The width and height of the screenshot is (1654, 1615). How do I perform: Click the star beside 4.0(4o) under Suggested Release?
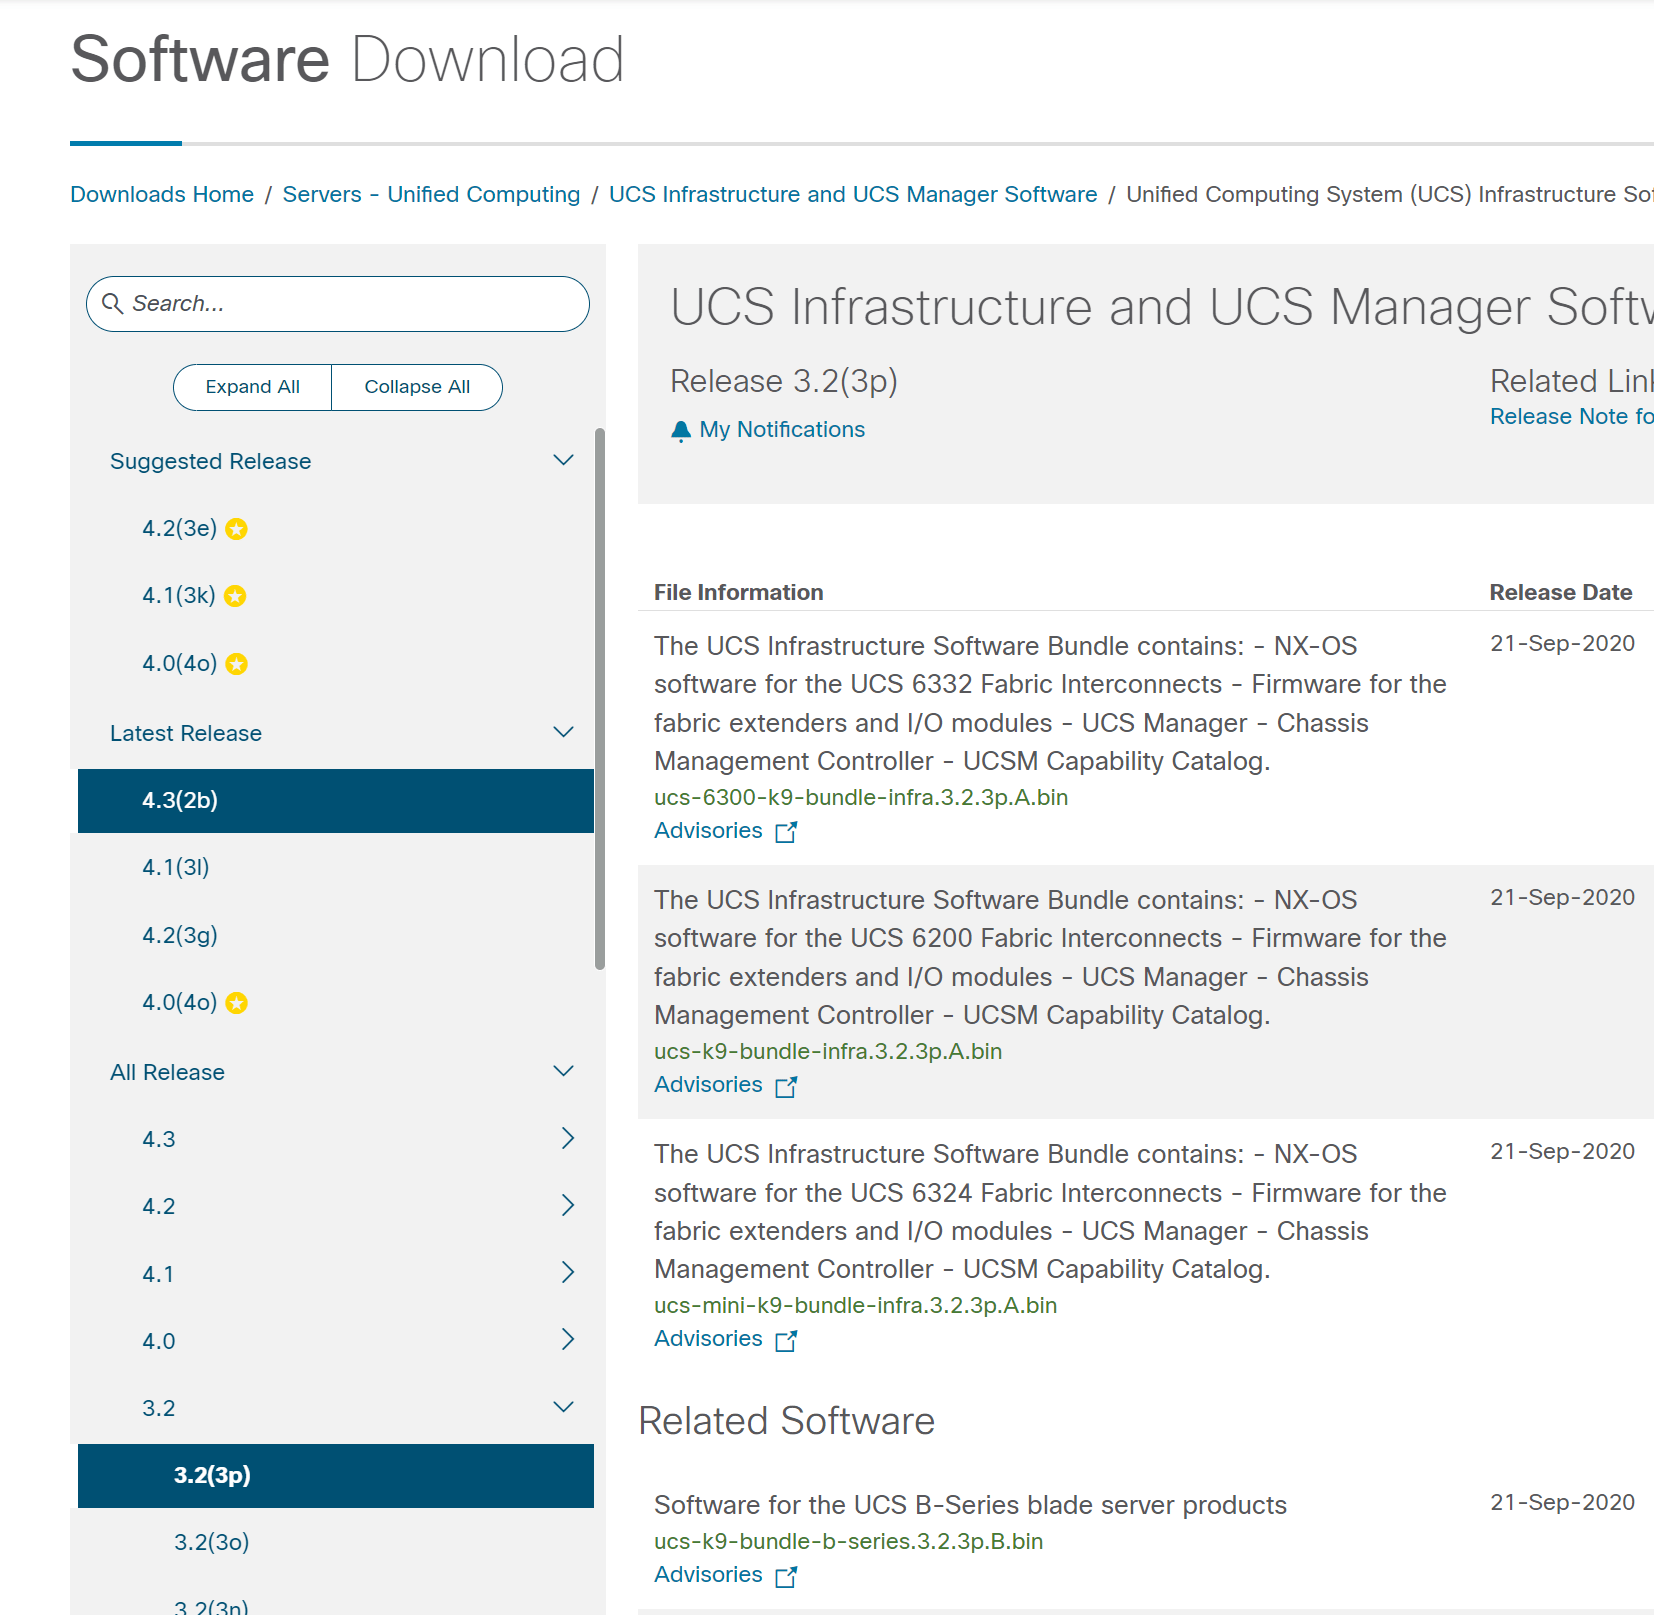236,663
